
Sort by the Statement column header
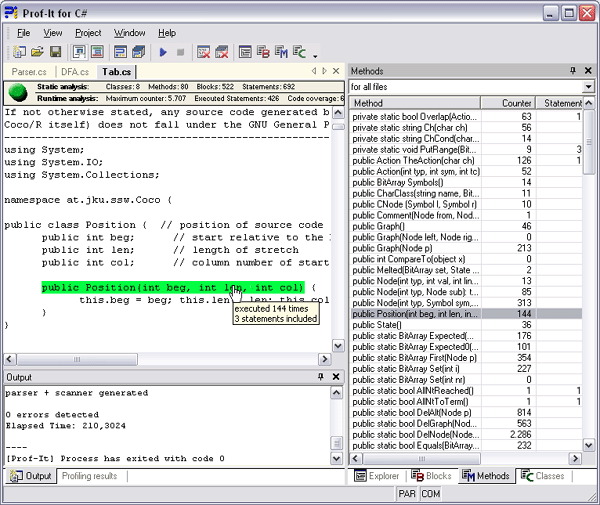click(x=559, y=103)
